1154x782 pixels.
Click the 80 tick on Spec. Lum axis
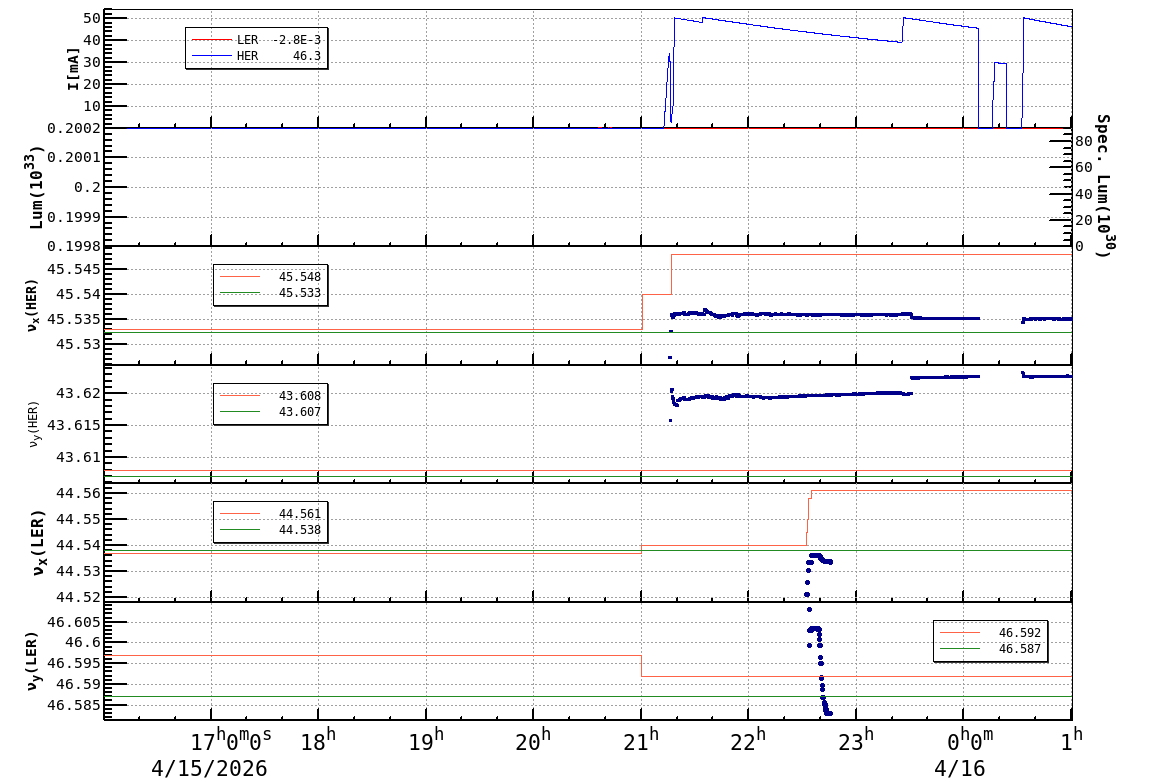1084,141
